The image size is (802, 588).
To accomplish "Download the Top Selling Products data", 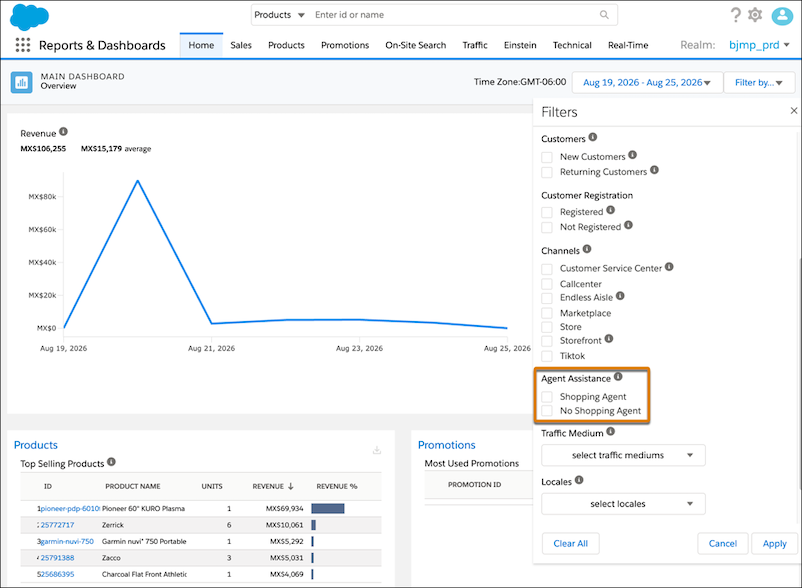I will tap(377, 450).
